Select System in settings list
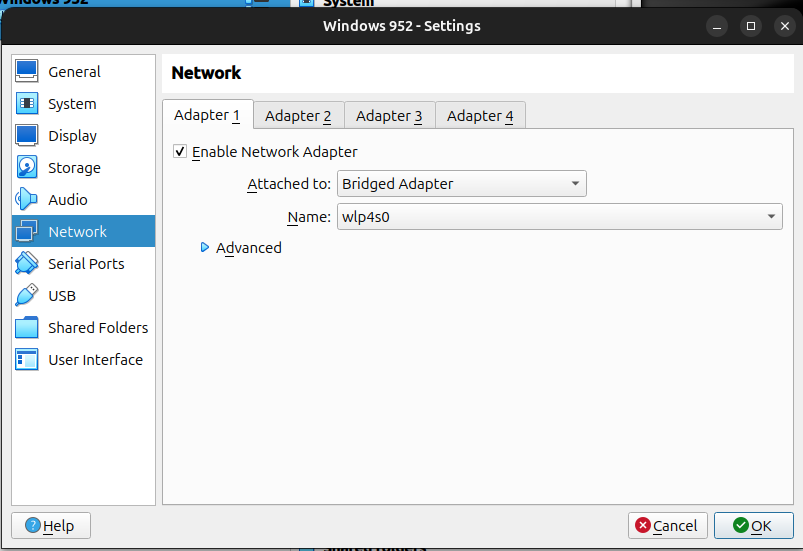Screen dimensions: 803x551 pos(83,103)
